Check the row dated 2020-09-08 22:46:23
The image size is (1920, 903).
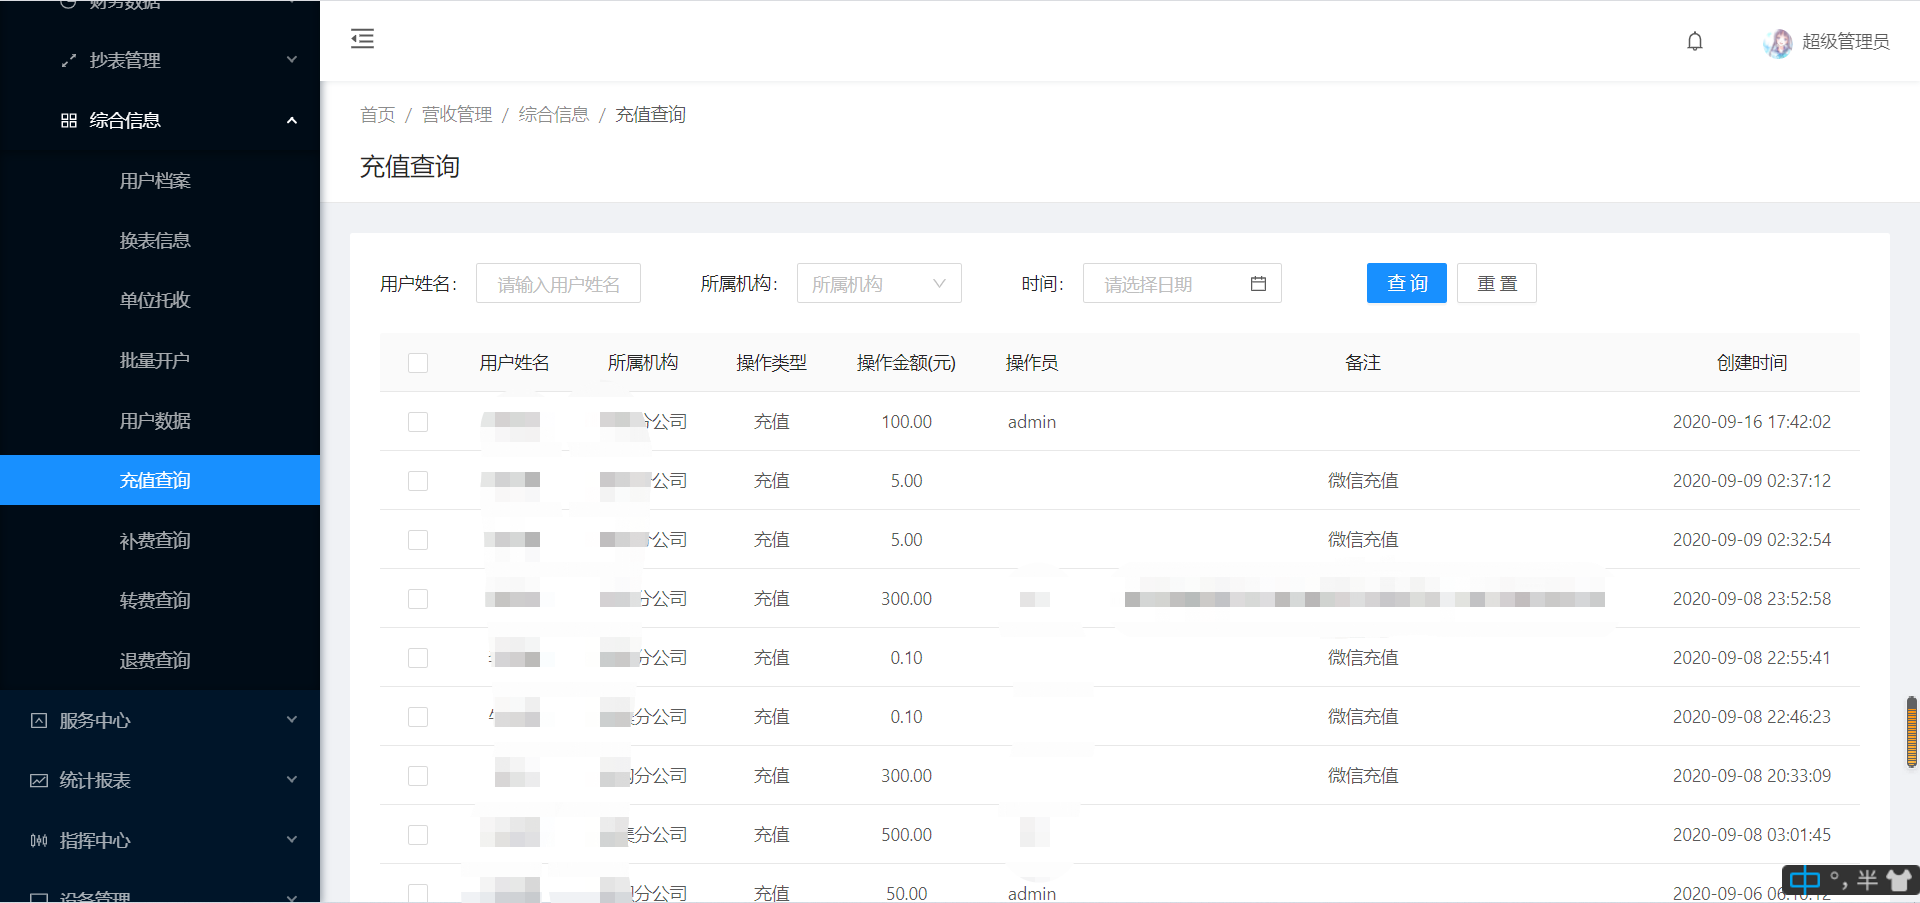pyautogui.click(x=418, y=717)
